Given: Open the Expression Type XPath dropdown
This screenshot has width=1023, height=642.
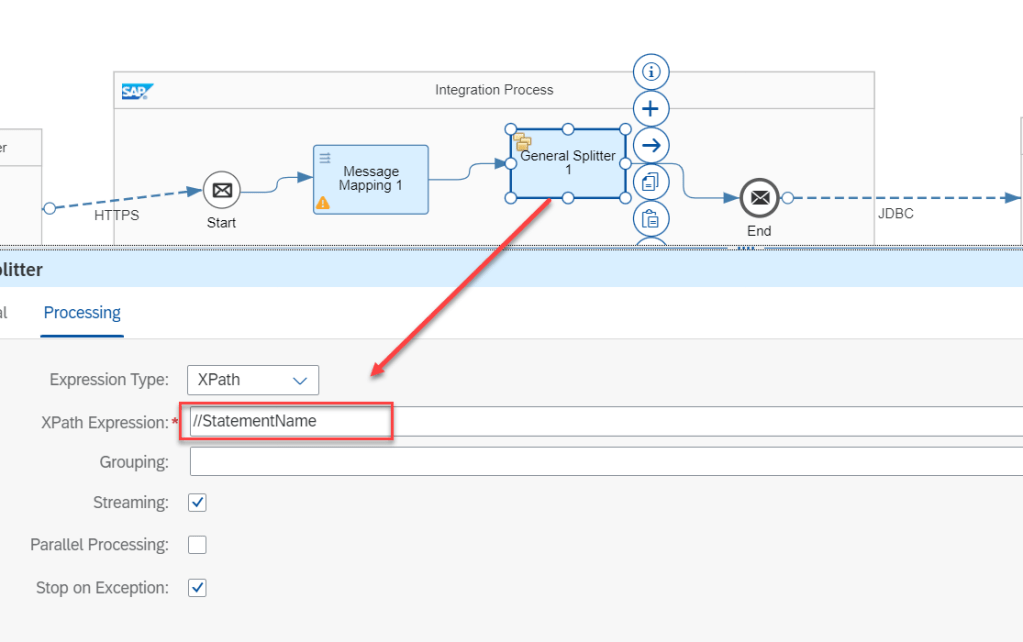Looking at the screenshot, I should (x=253, y=380).
